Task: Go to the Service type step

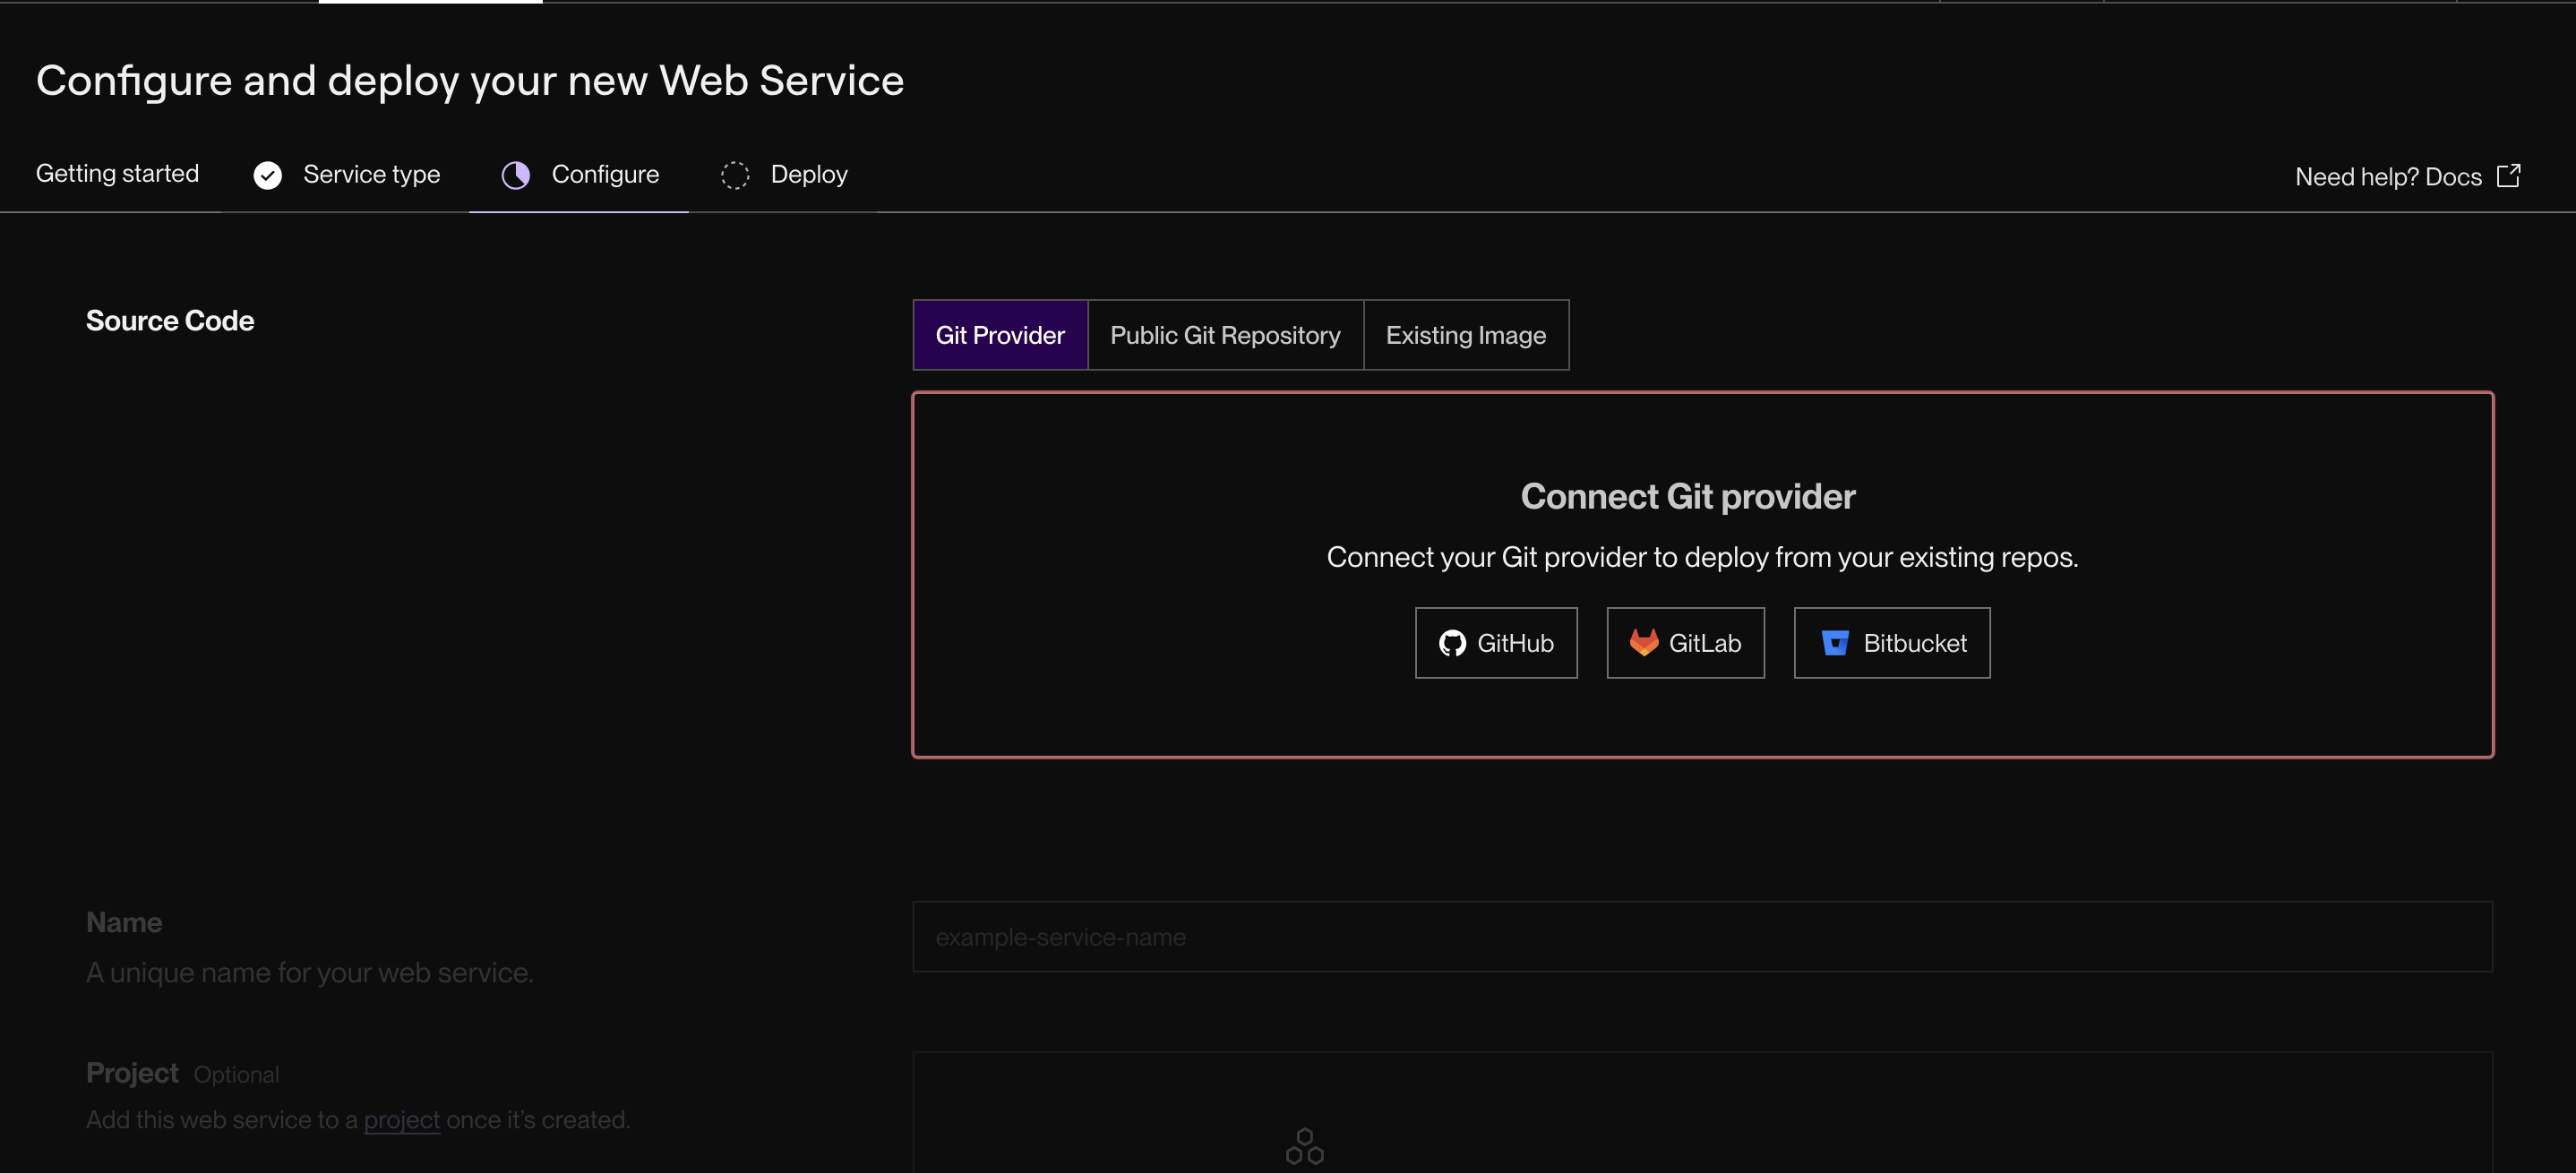Action: (371, 175)
